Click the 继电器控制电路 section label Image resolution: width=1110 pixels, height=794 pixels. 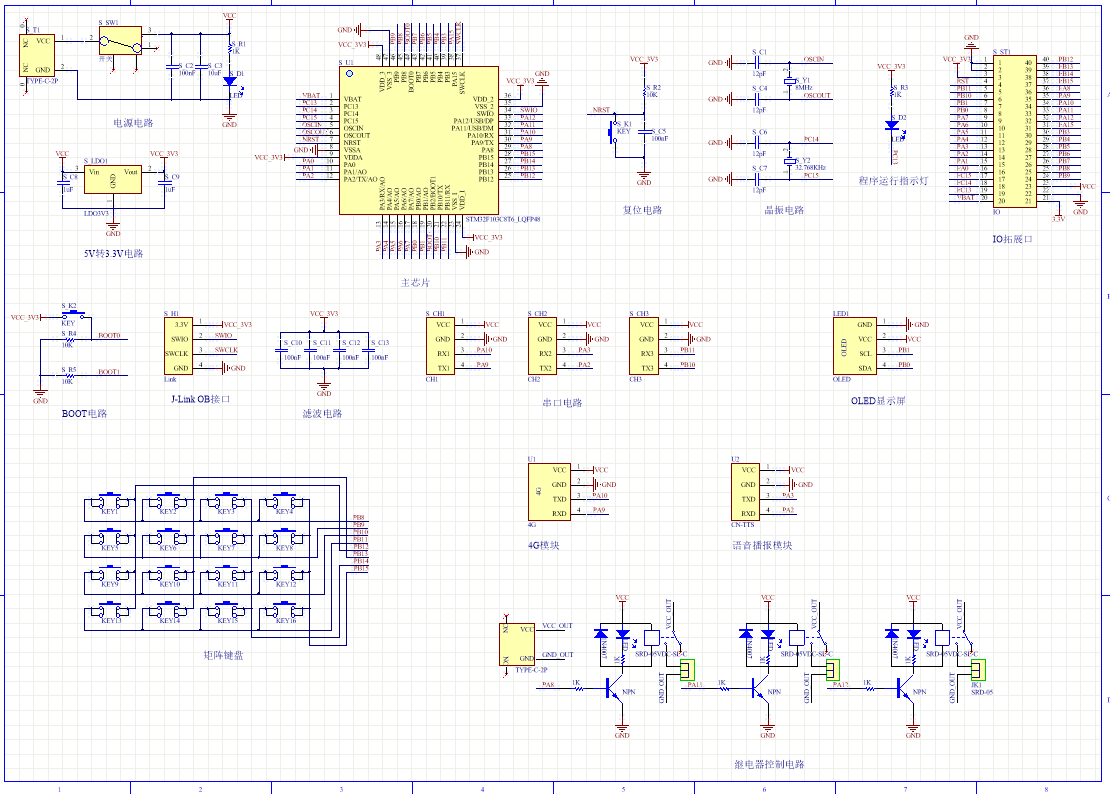point(769,764)
